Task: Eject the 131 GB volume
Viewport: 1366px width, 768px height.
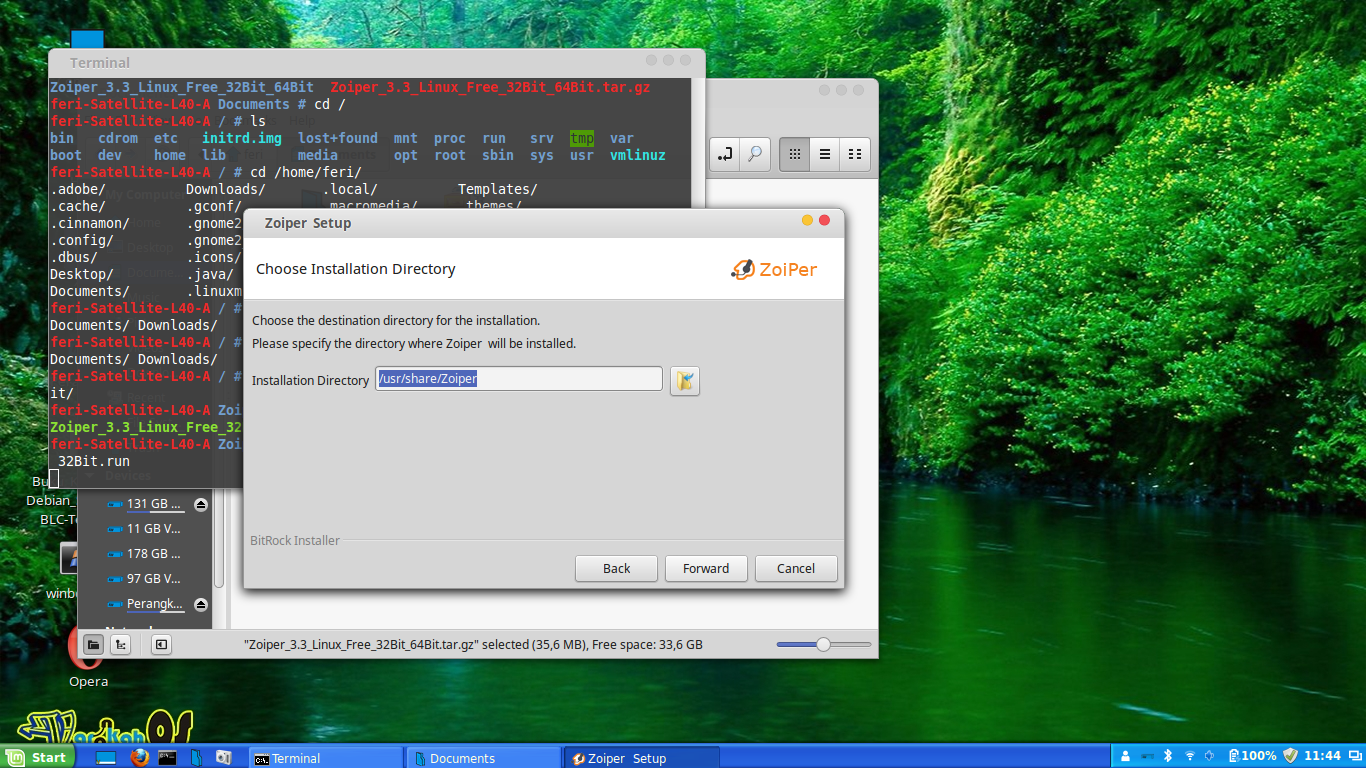Action: (x=201, y=504)
